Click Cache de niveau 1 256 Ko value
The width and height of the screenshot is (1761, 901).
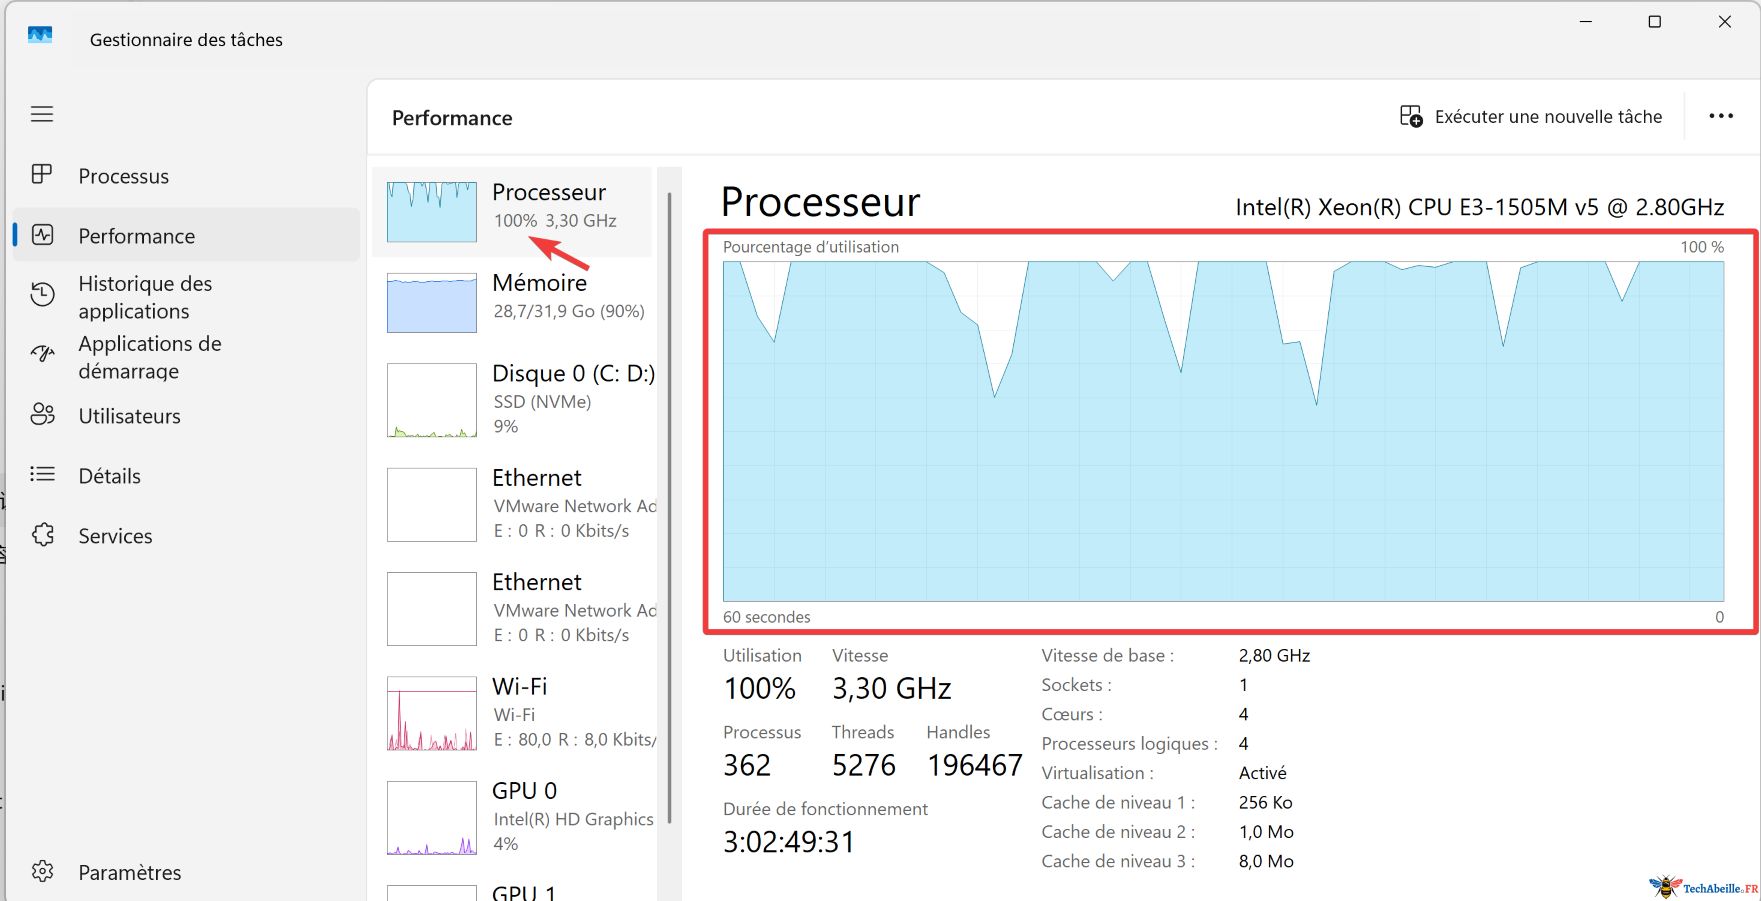pos(1266,802)
